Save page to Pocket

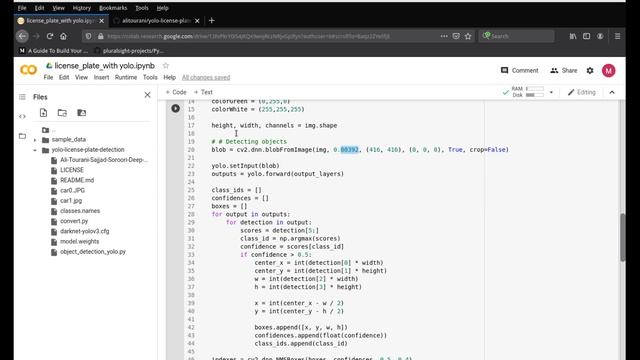(456, 36)
